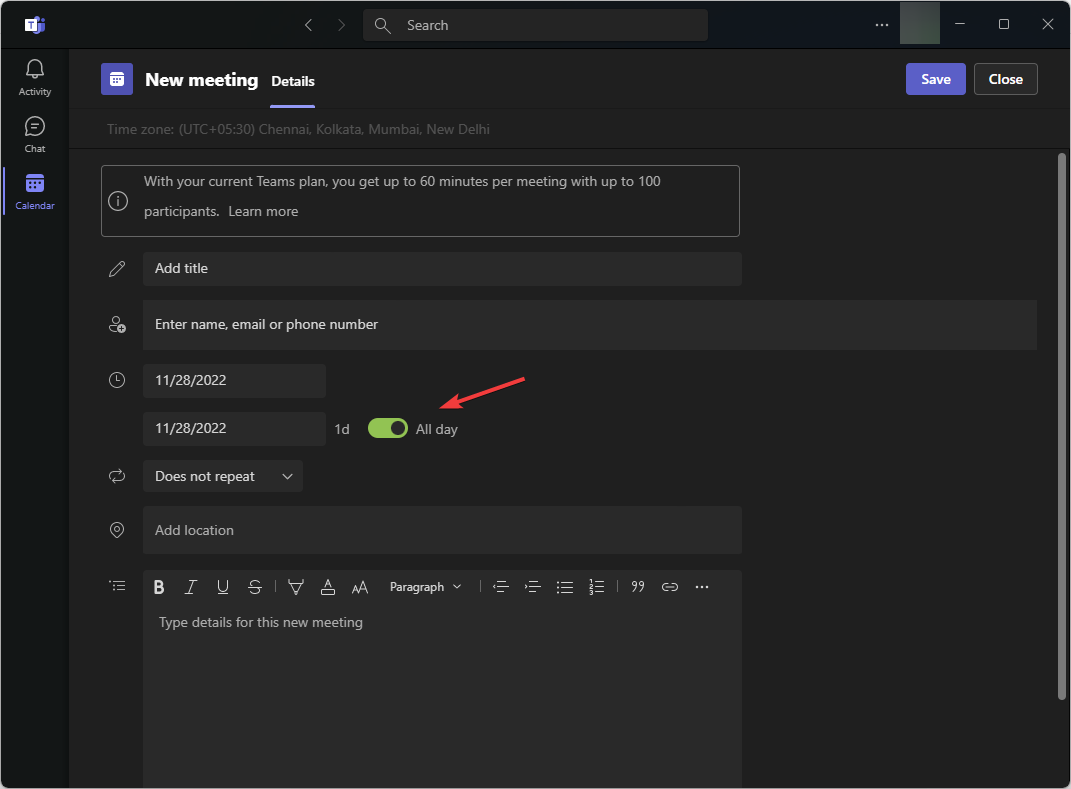Image resolution: width=1071 pixels, height=789 pixels.
Task: Click the add attendees person icon
Action: pos(117,324)
